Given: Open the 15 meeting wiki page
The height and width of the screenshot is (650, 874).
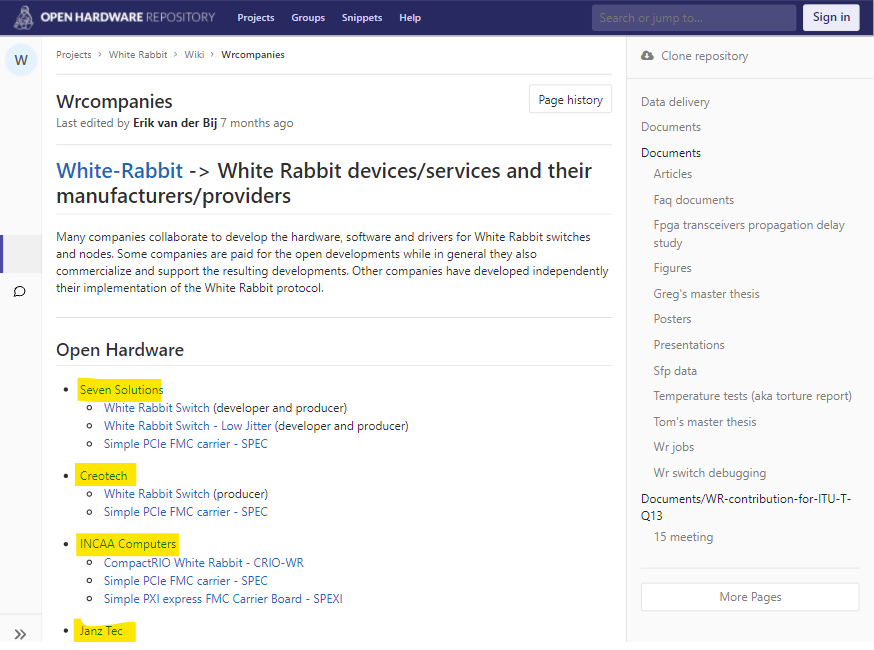Looking at the screenshot, I should (683, 537).
